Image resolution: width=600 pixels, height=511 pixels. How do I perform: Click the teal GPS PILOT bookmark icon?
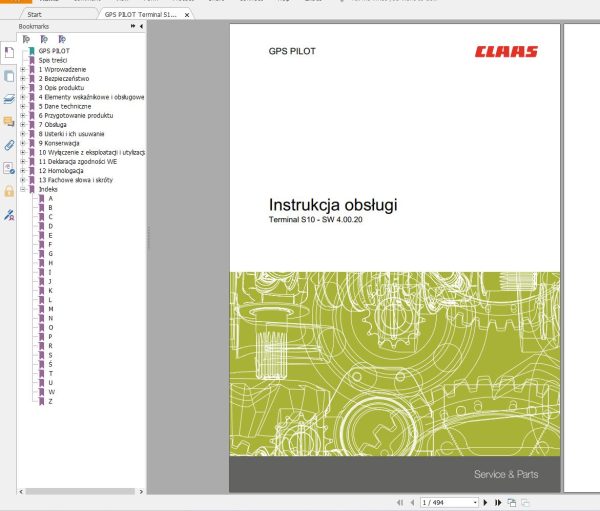pyautogui.click(x=32, y=51)
